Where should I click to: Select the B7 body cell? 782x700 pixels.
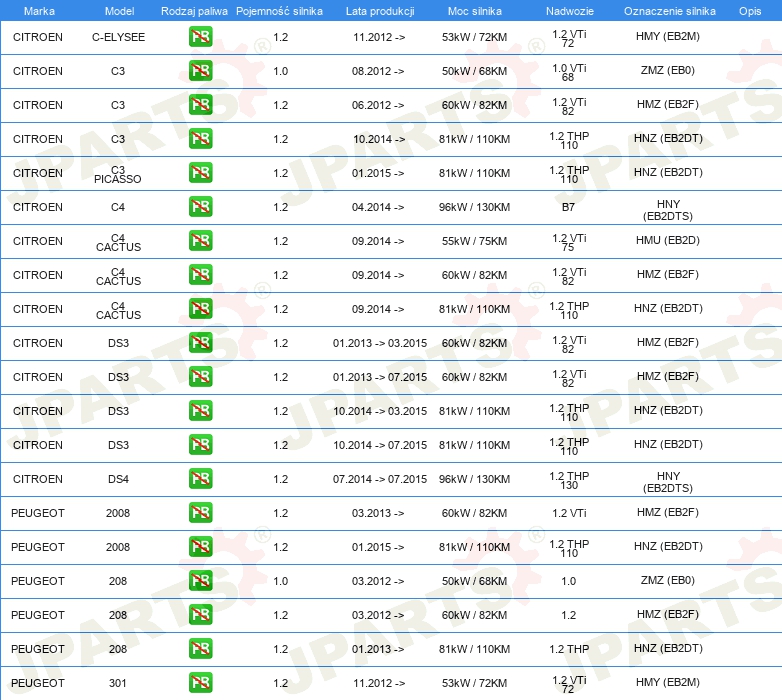pos(569,207)
